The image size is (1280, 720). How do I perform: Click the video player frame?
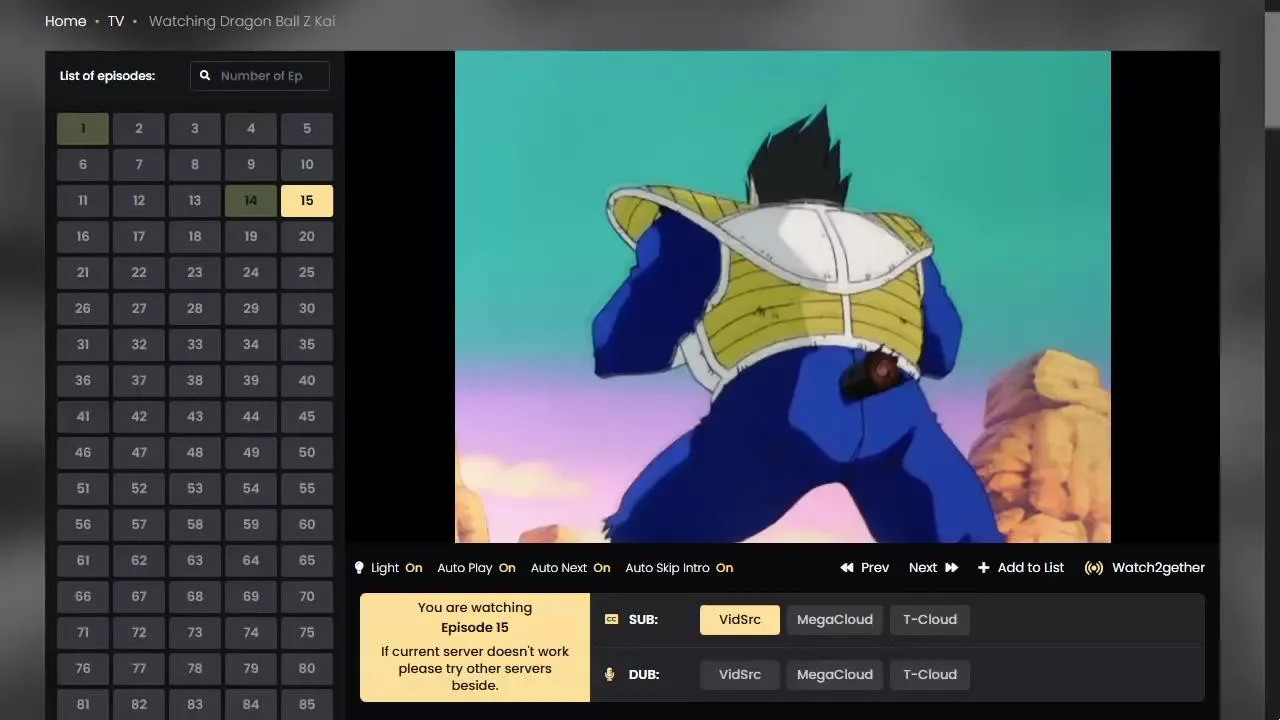(x=782, y=297)
